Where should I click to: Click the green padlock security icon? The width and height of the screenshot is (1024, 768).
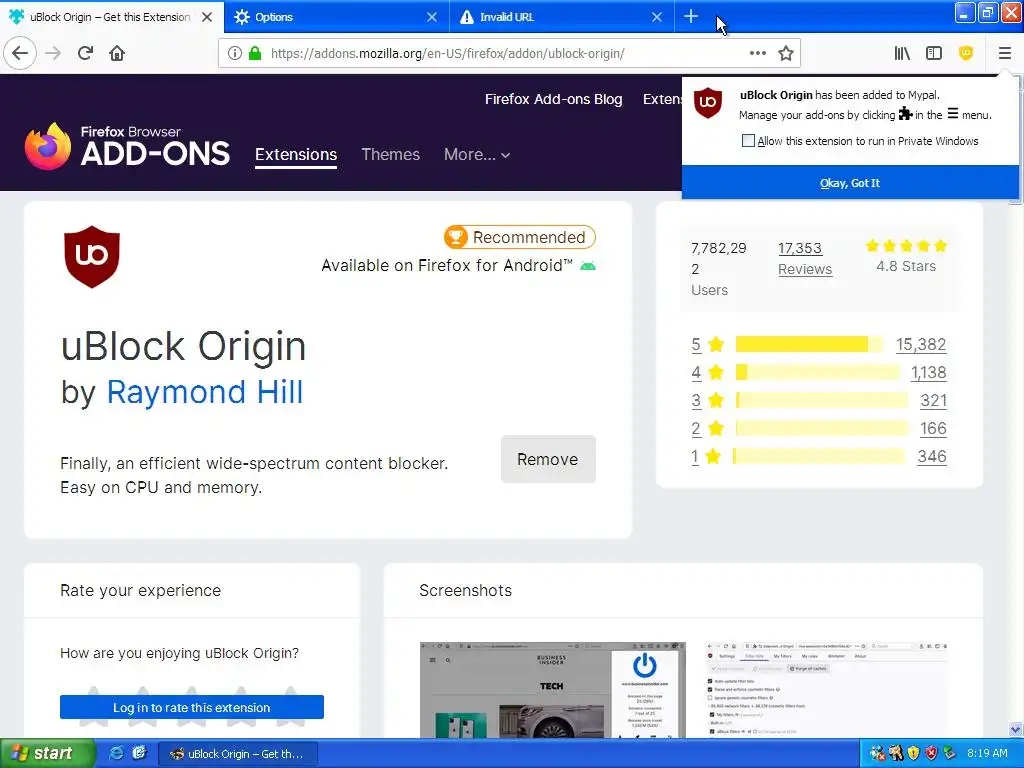255,53
